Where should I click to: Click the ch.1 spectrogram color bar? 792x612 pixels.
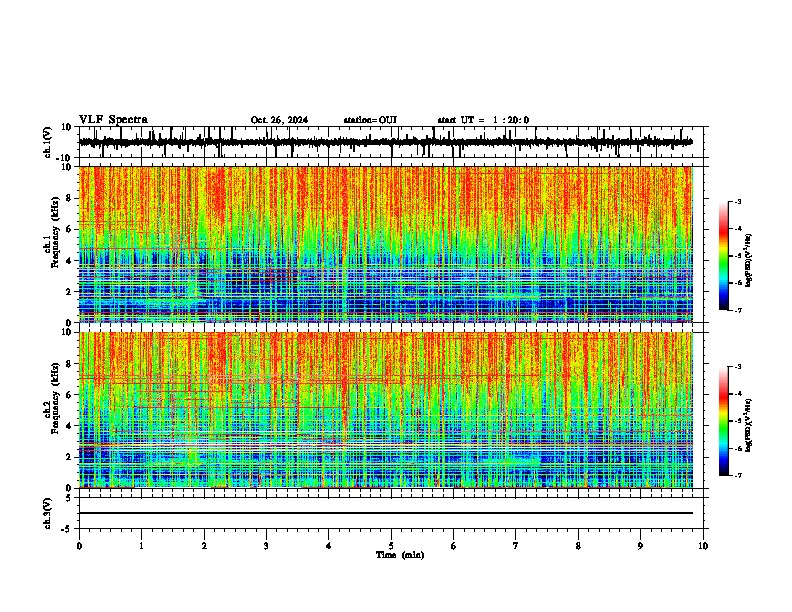pyautogui.click(x=724, y=256)
